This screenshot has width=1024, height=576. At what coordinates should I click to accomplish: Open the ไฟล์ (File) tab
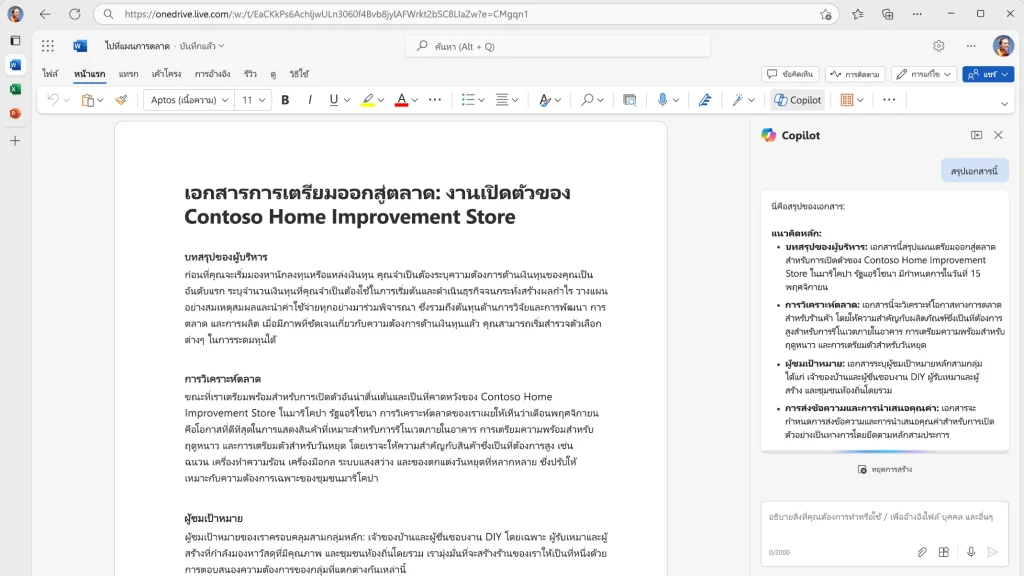[50, 74]
